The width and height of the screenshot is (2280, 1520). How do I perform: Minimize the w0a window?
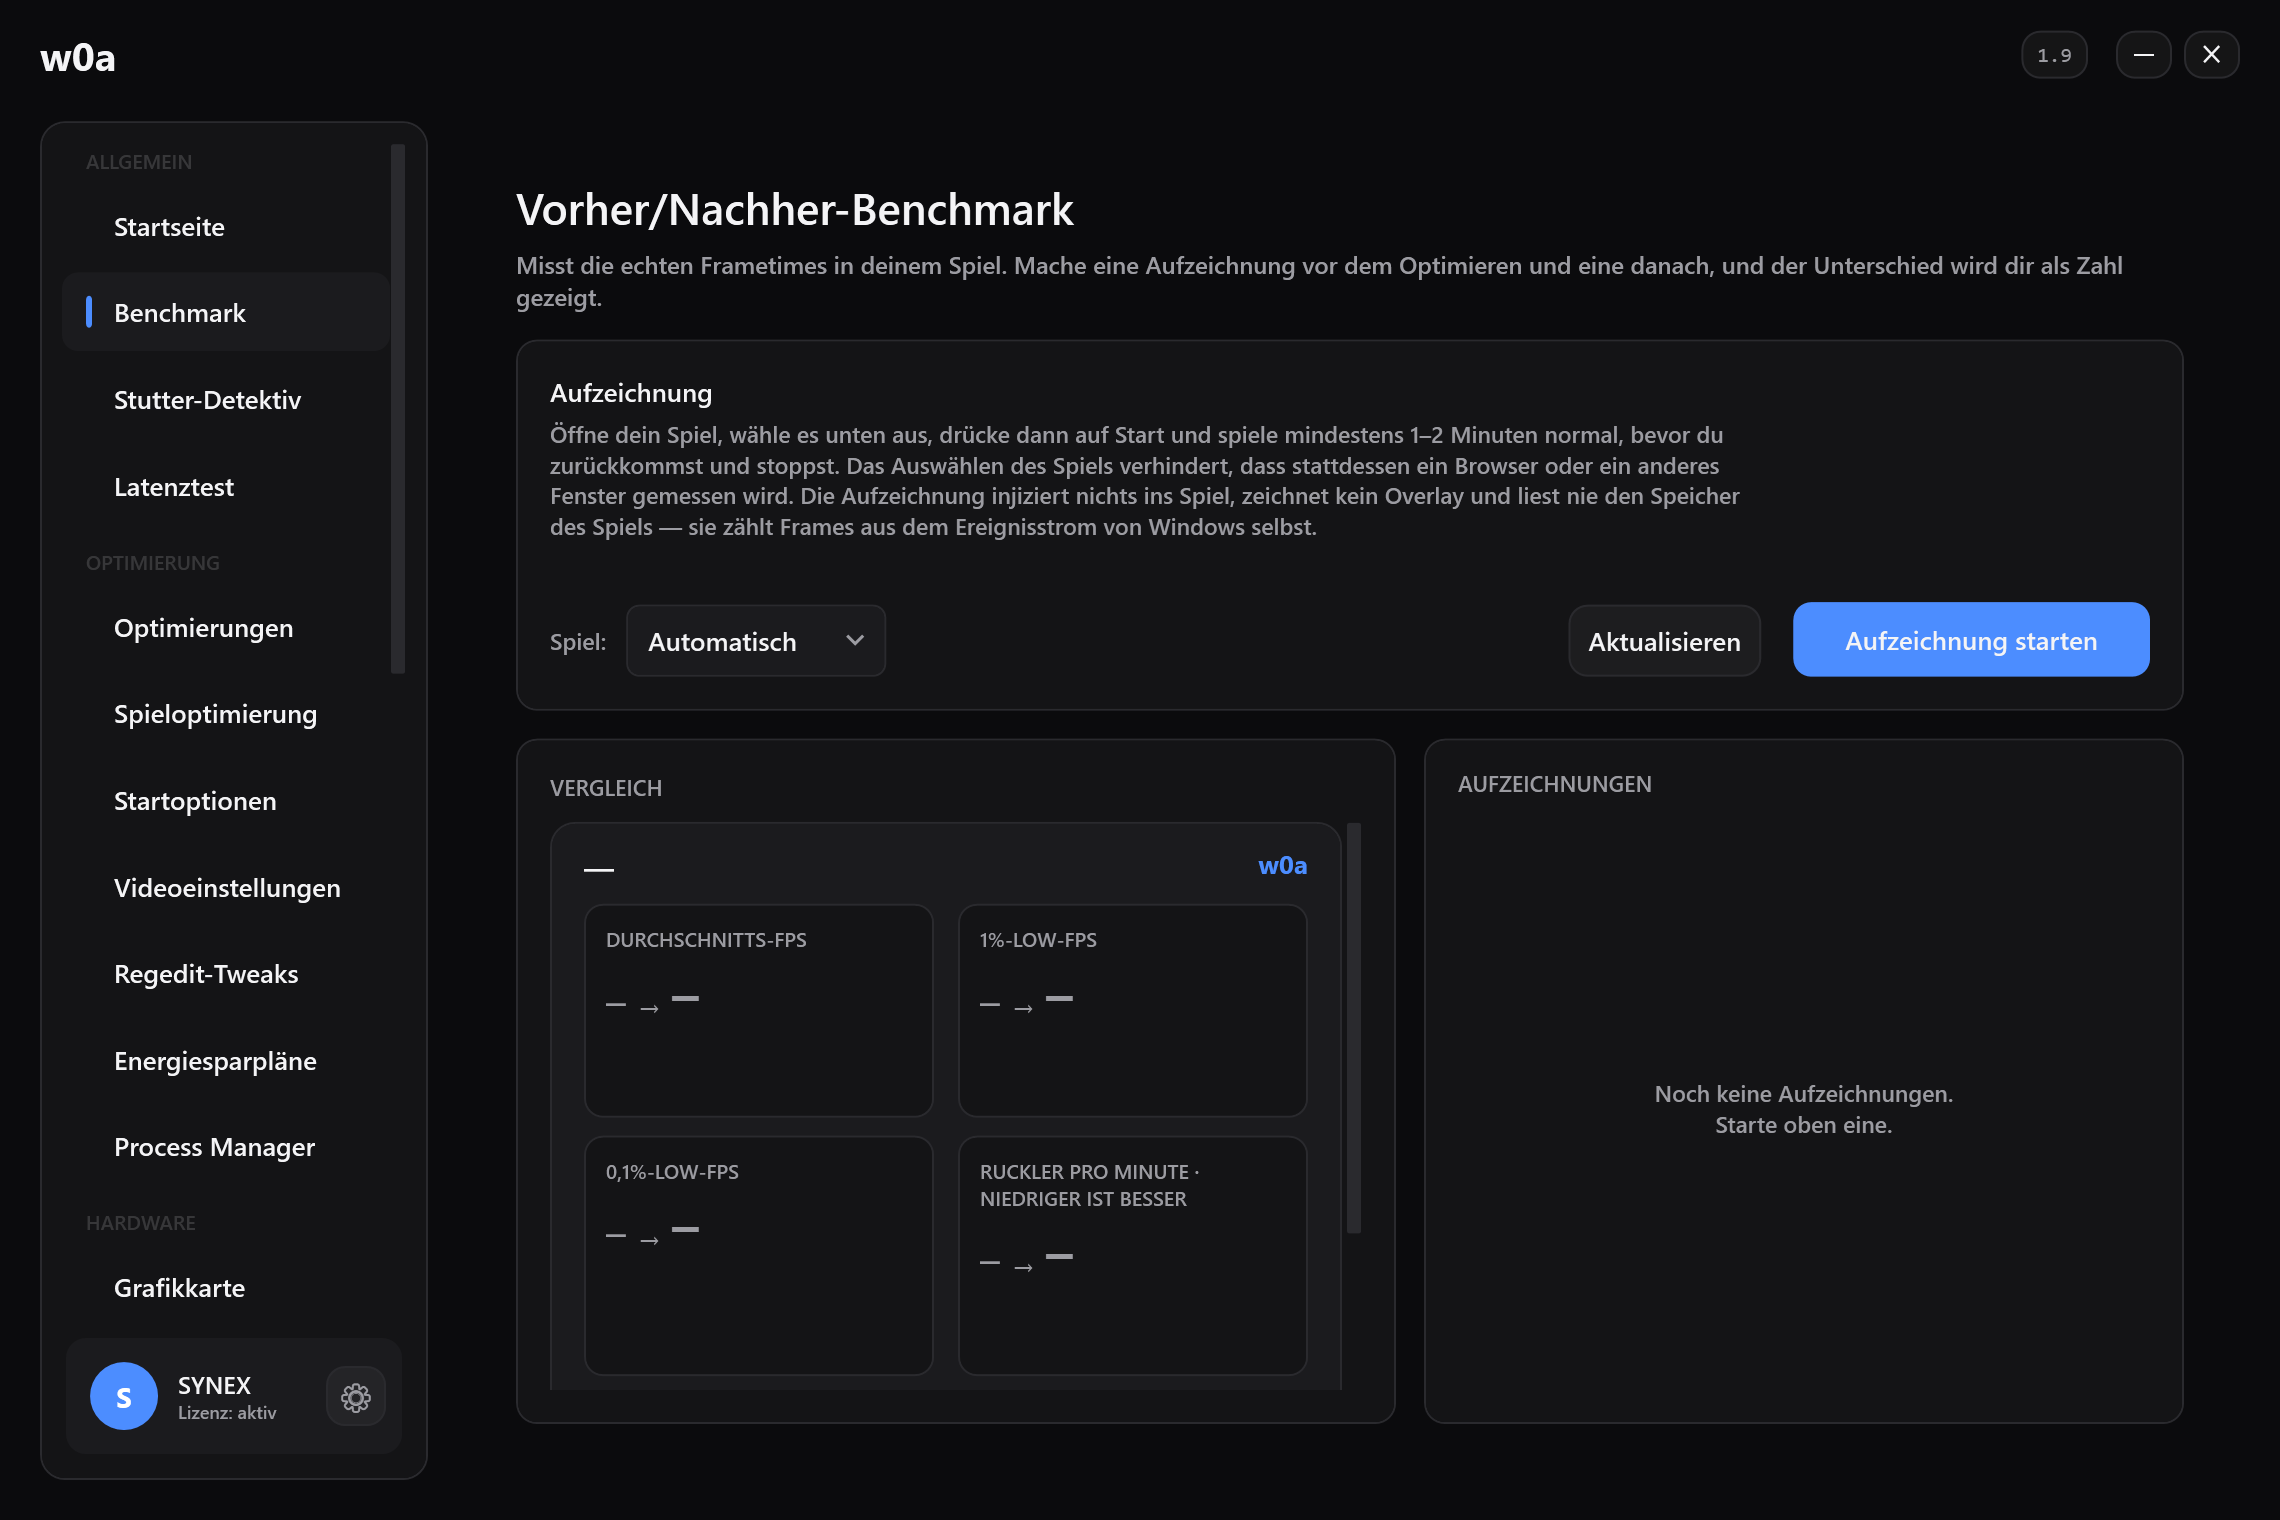(x=2143, y=55)
